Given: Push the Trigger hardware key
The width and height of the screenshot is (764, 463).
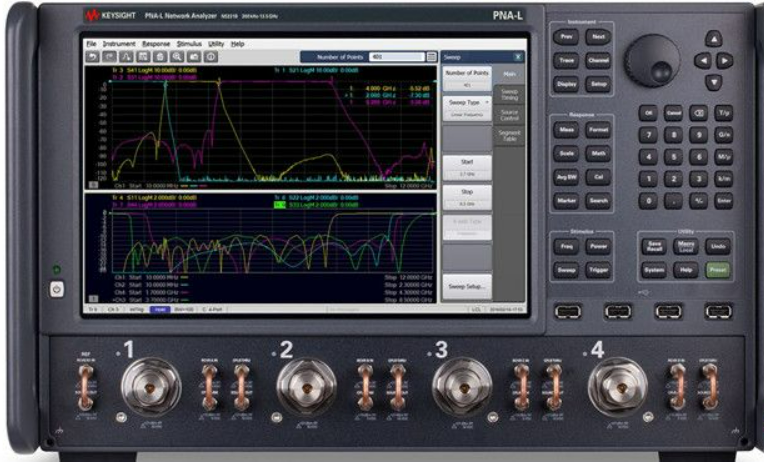Looking at the screenshot, I should [x=598, y=270].
